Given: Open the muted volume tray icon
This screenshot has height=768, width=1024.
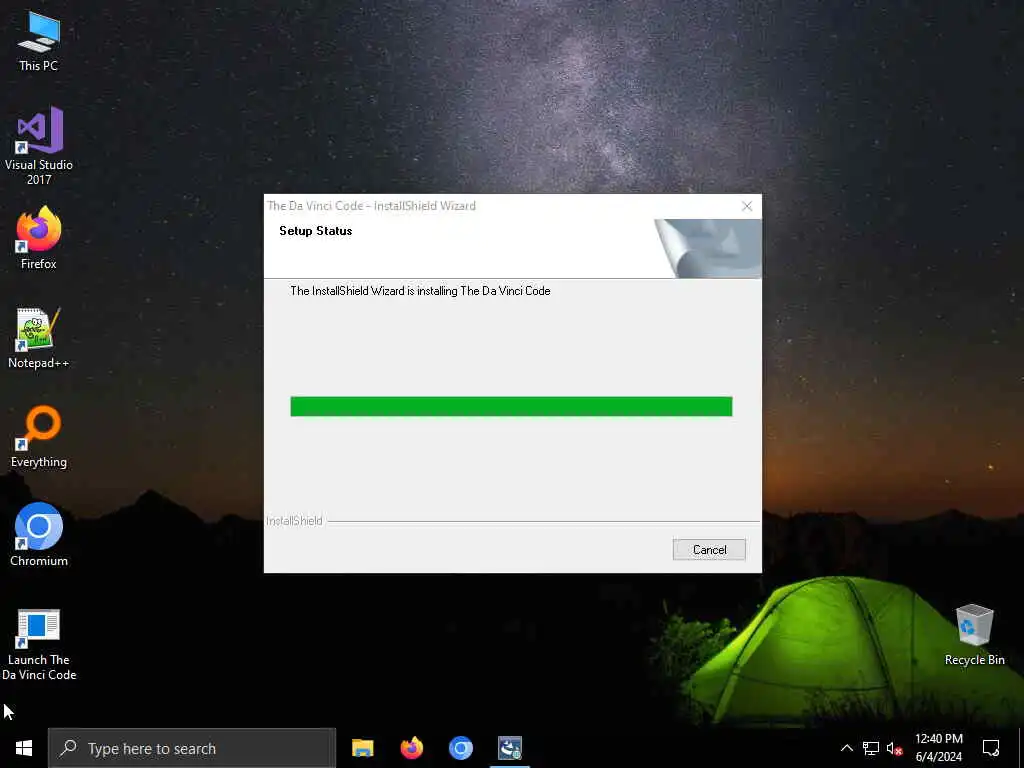Looking at the screenshot, I should point(894,748).
